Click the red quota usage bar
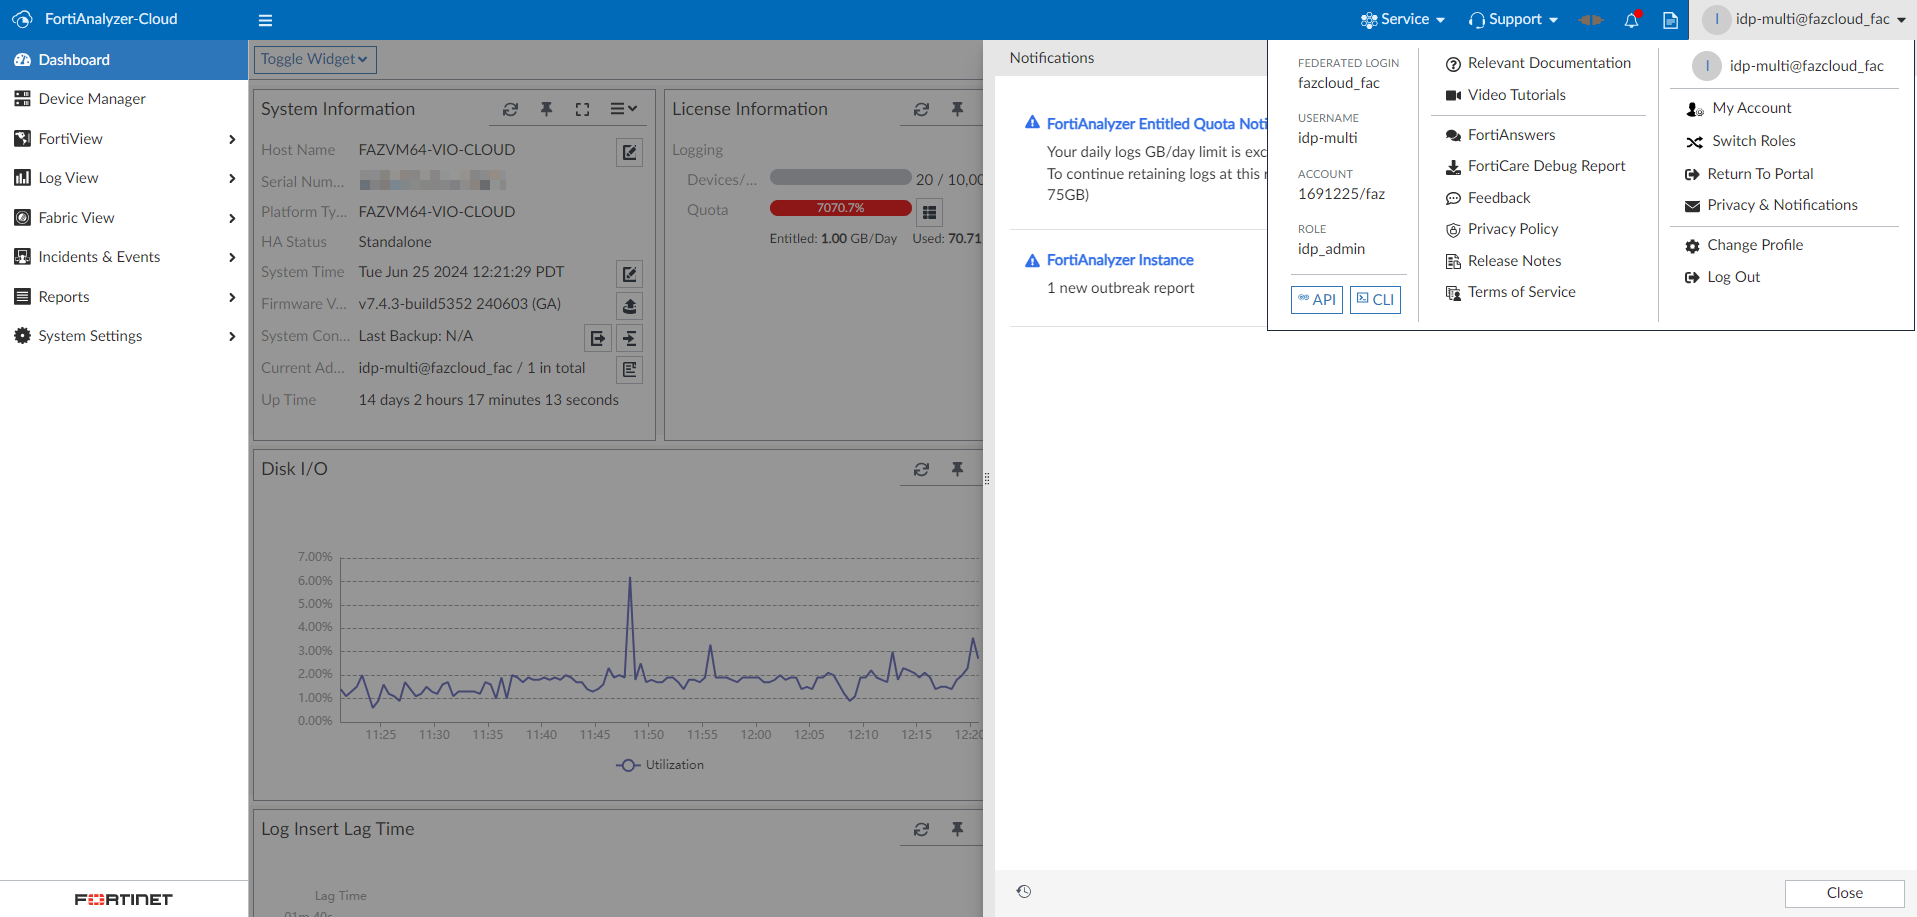Viewport: 1917px width, 917px height. coord(840,208)
